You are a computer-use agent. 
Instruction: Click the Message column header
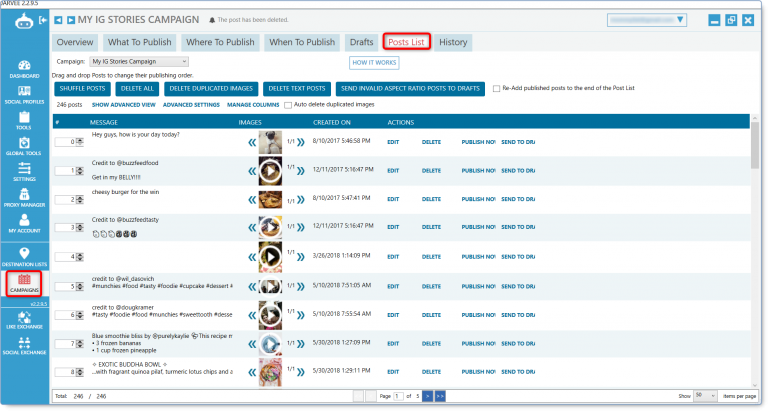(103, 122)
